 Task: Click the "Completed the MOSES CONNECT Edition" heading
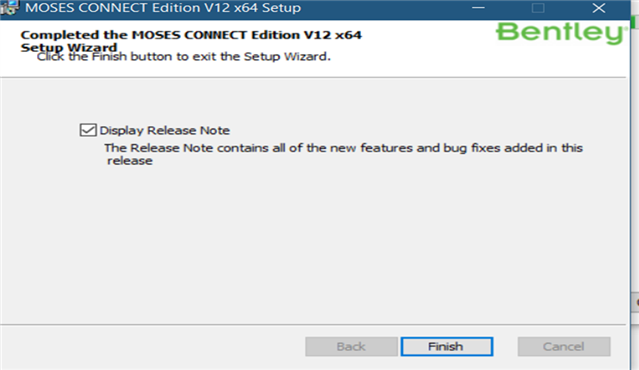click(x=191, y=35)
